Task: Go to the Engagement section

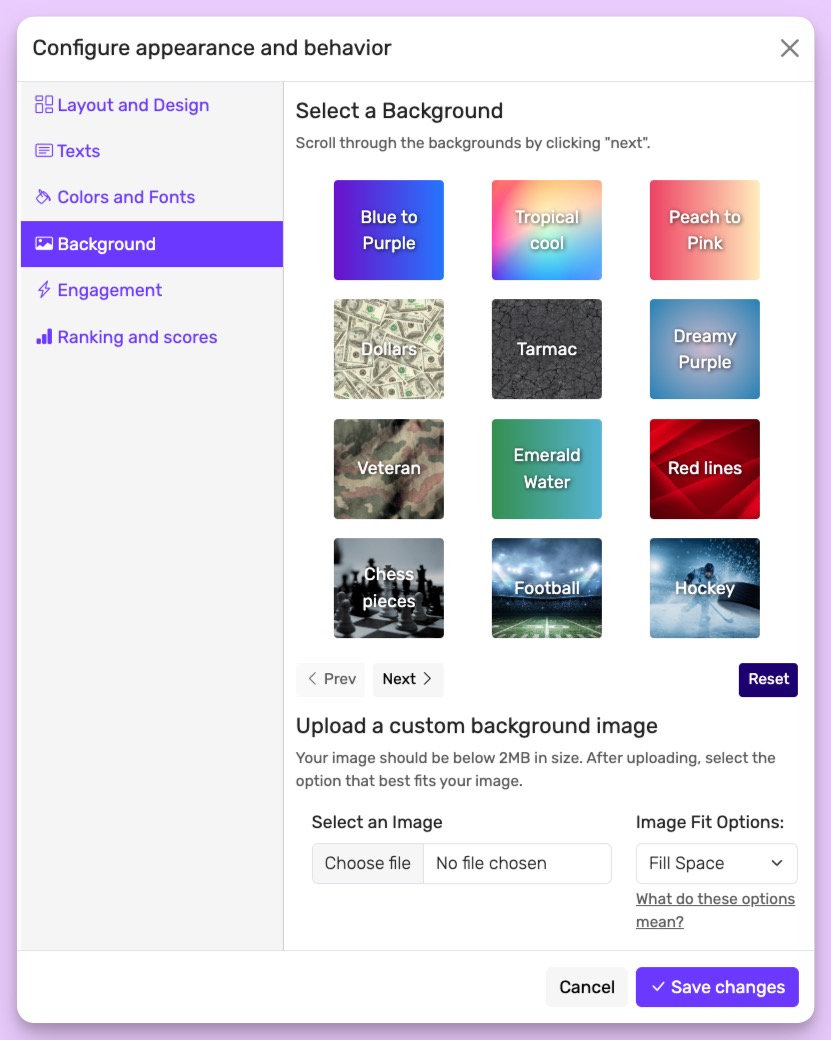Action: pos(152,290)
